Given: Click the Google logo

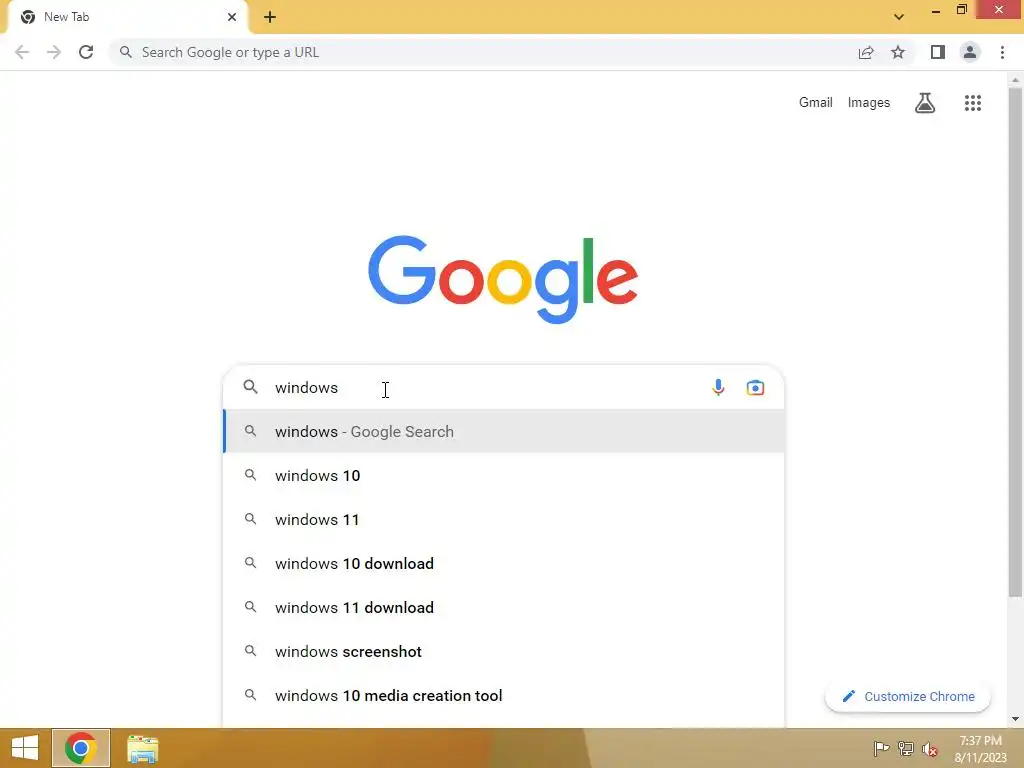Looking at the screenshot, I should click(503, 280).
